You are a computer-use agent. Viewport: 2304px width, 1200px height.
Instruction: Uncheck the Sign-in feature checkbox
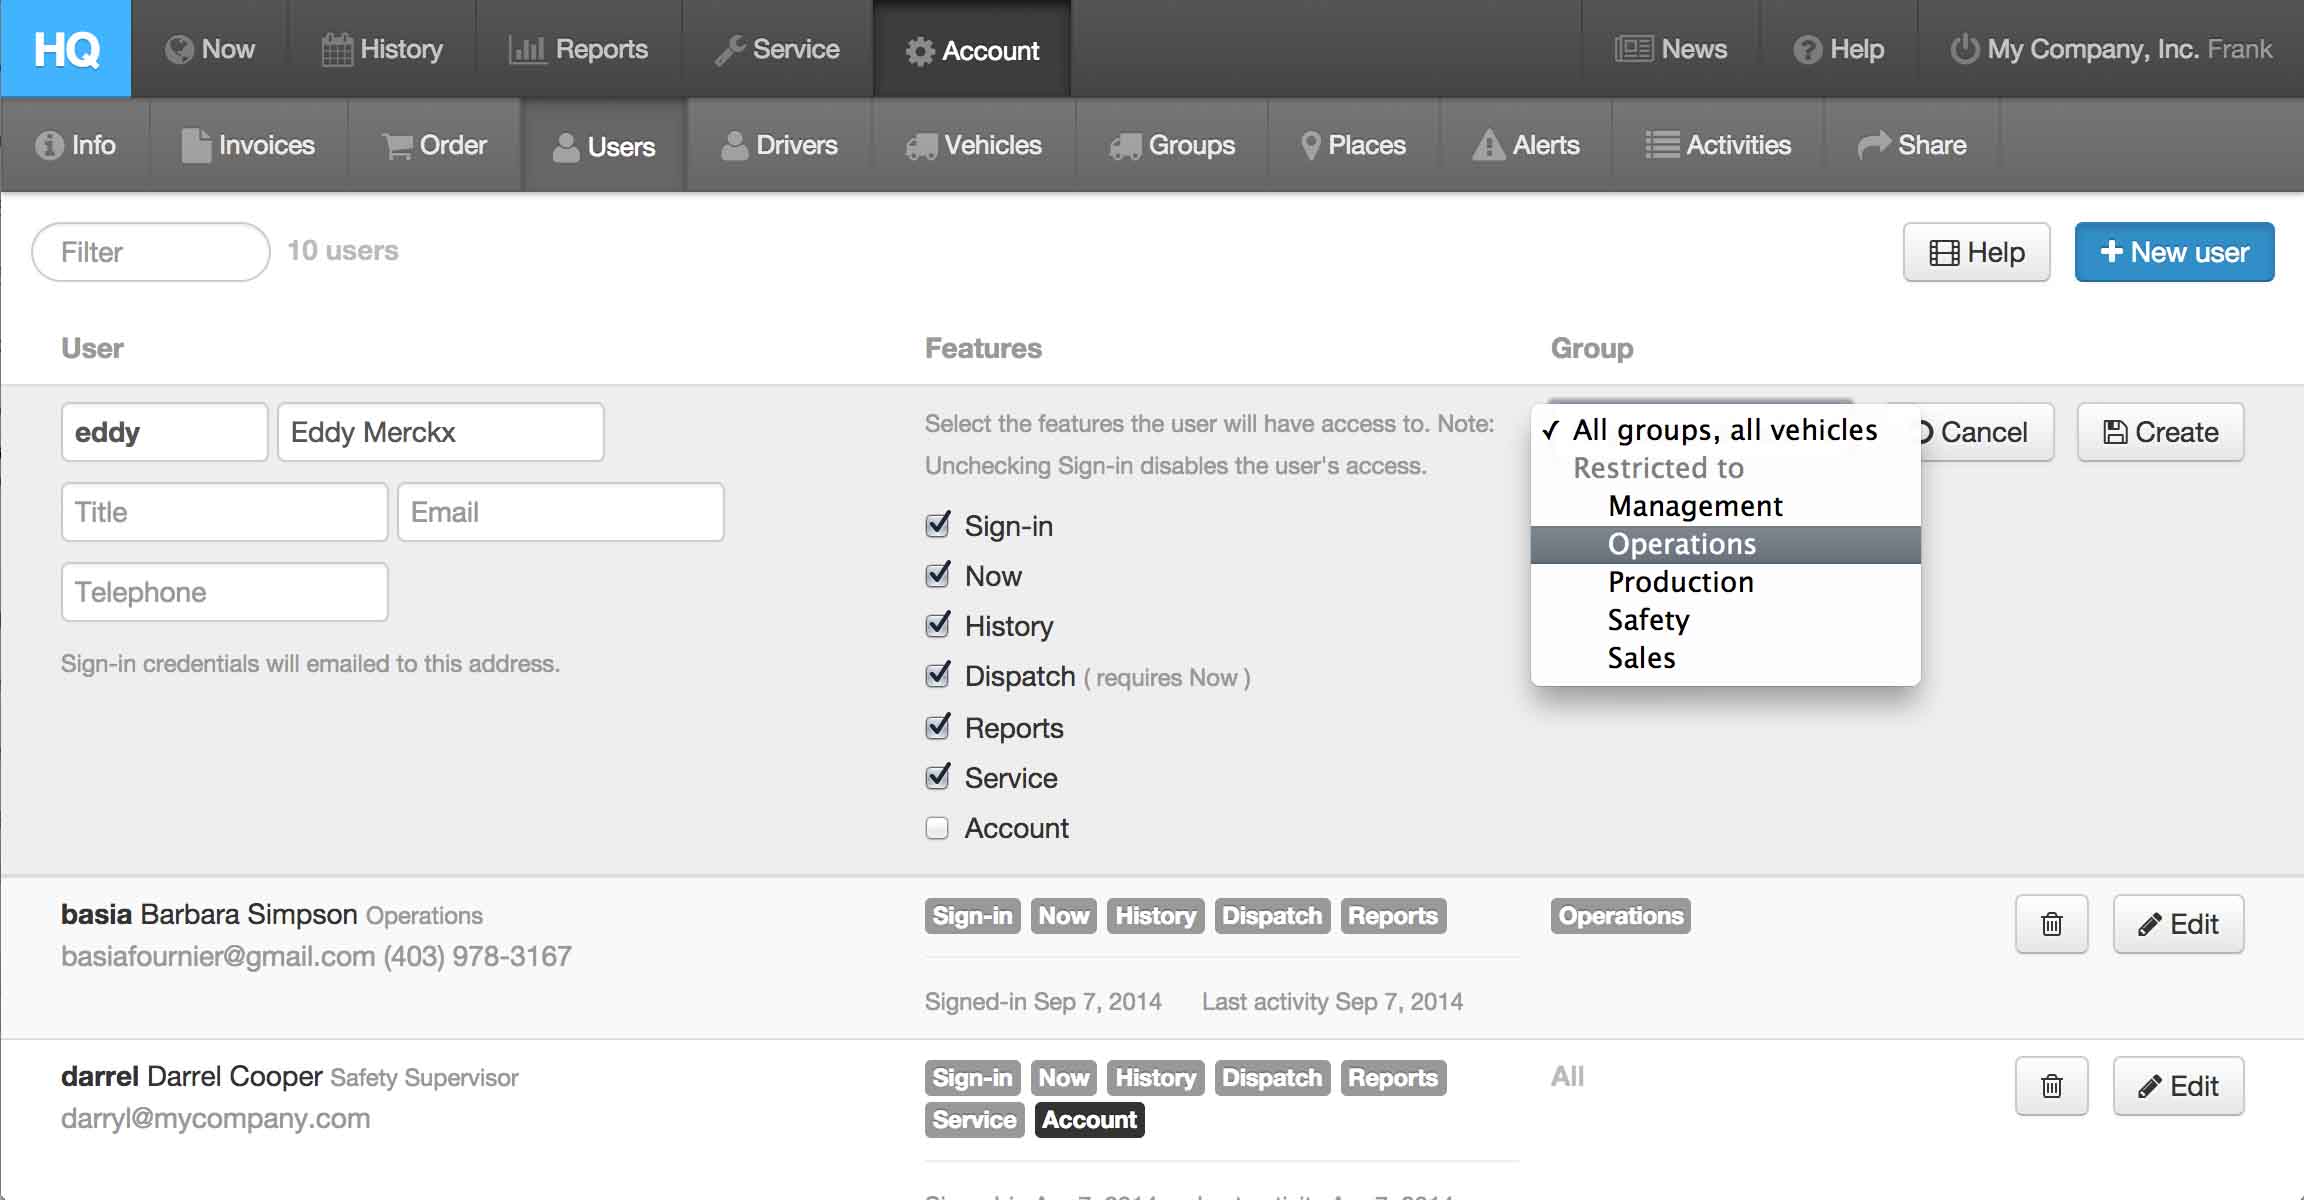click(937, 525)
